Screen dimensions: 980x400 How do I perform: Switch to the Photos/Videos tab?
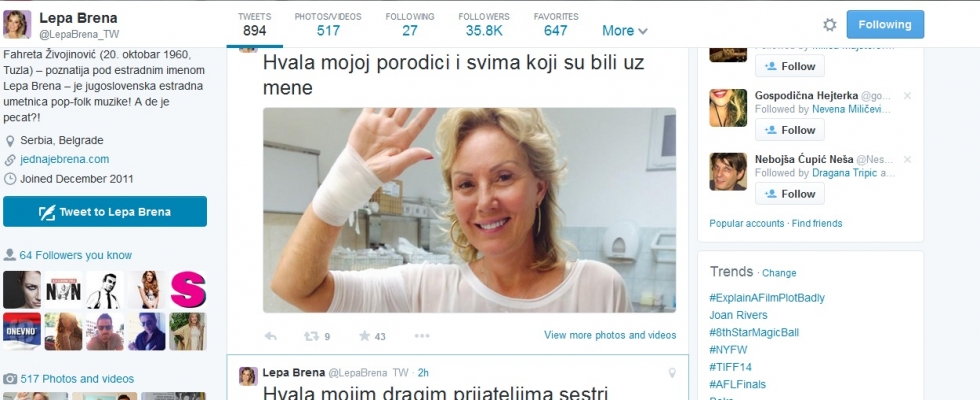point(328,24)
